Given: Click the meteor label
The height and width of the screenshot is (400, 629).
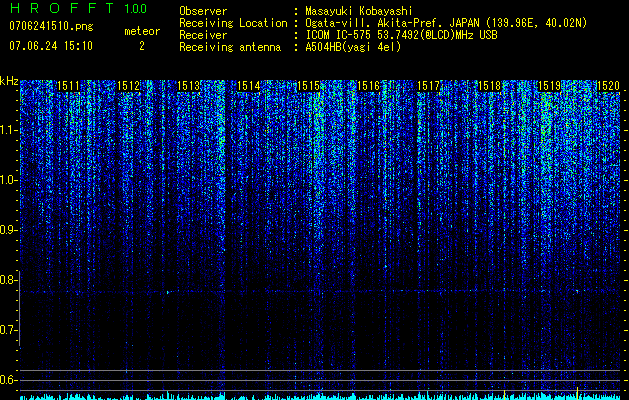Looking at the screenshot, I should tap(142, 31).
